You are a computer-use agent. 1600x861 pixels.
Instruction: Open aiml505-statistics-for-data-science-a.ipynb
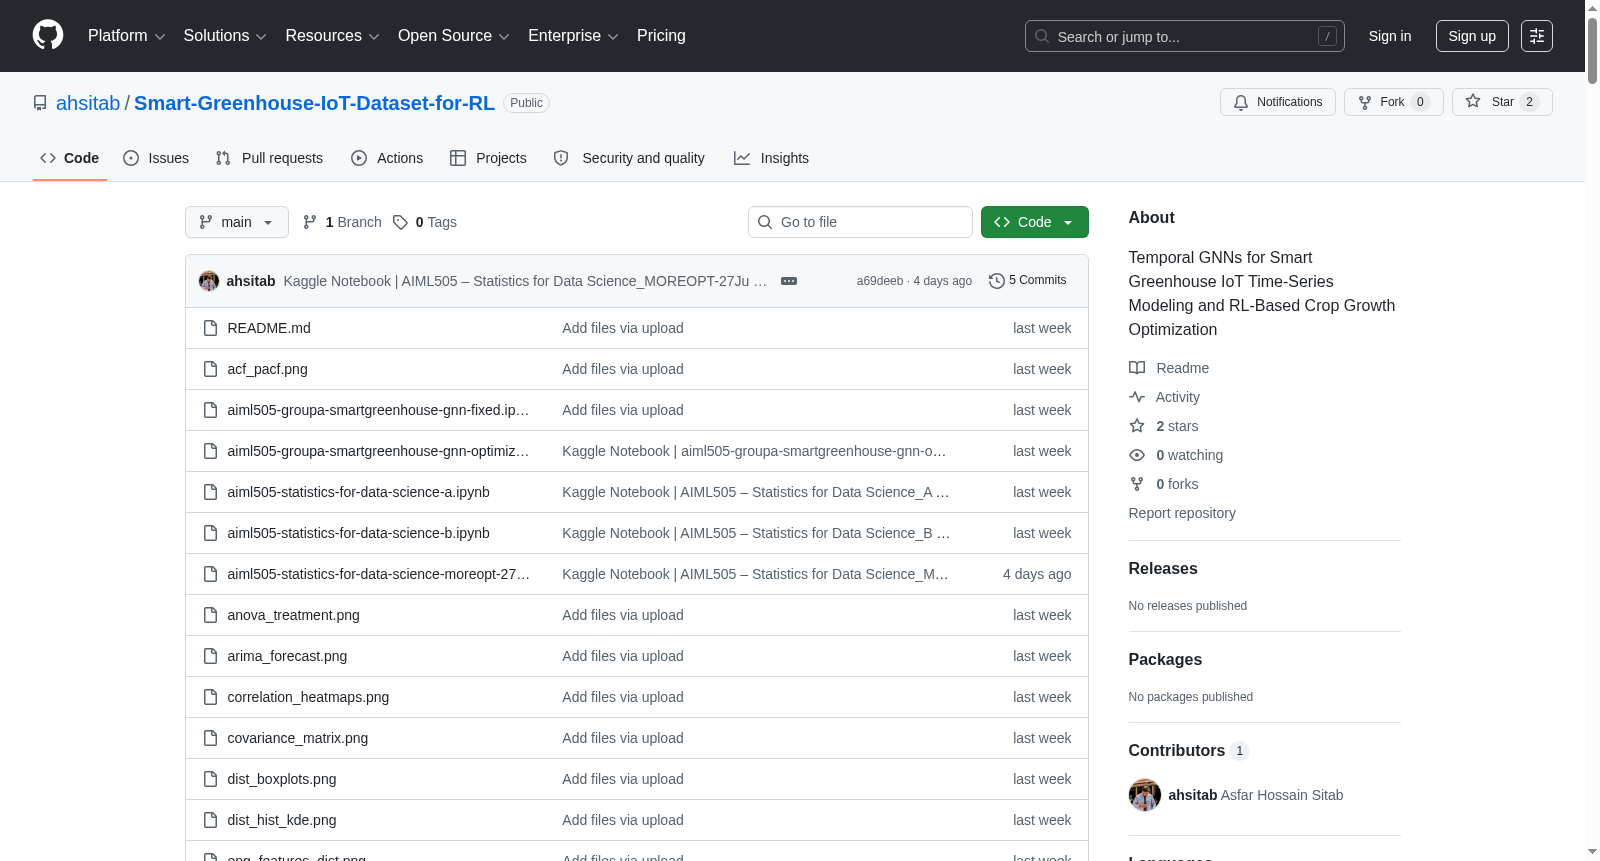tap(358, 492)
